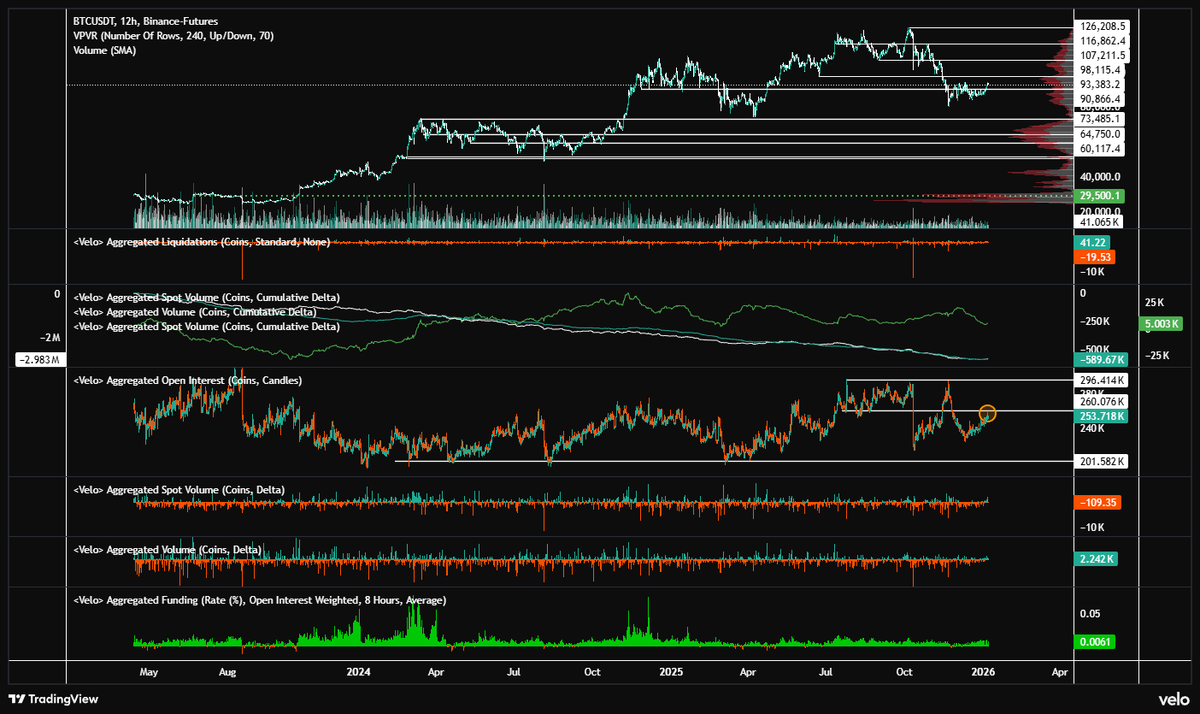Click the Aggregated Open Interest indicator title

pos(188,381)
